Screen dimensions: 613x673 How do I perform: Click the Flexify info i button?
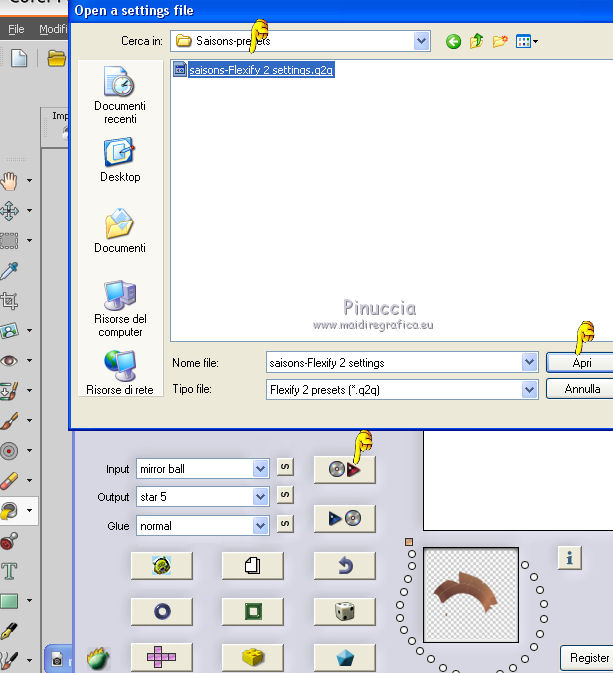click(x=569, y=558)
